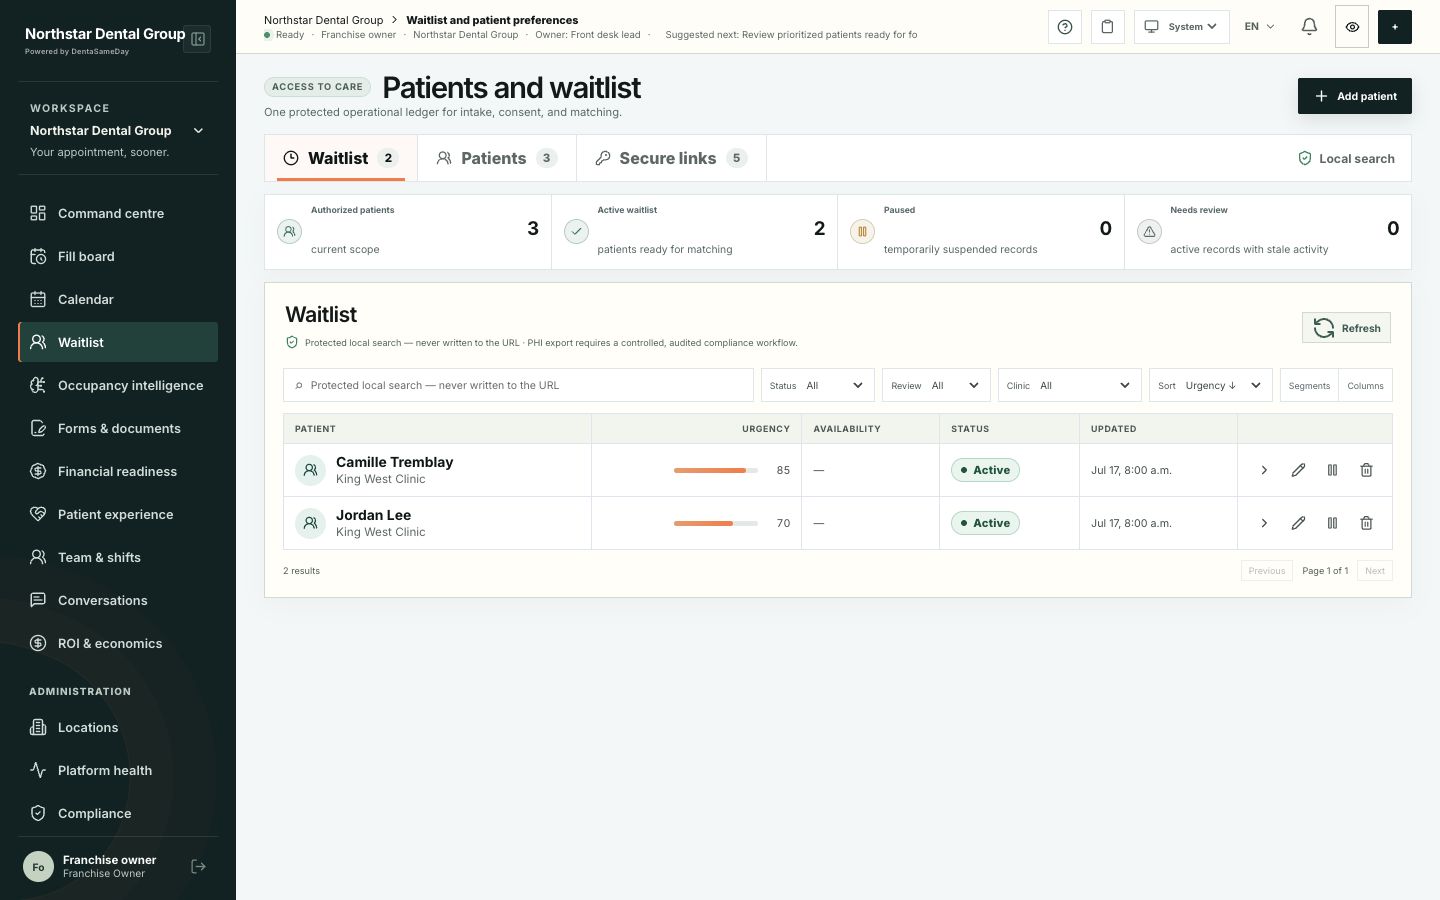The image size is (1440, 900).
Task: Open the Status filter dropdown
Action: 818,386
